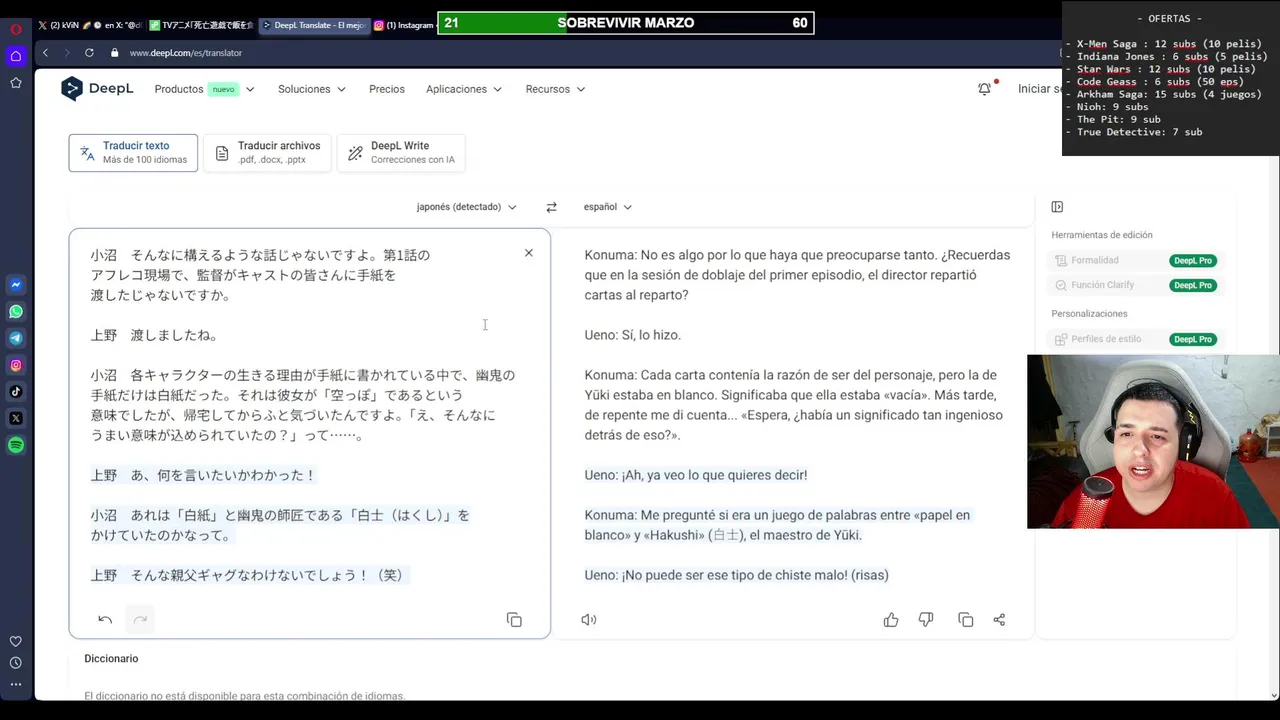Viewport: 1280px width, 720px height.
Task: Open the sidebar three-dots more options
Action: coord(16,685)
